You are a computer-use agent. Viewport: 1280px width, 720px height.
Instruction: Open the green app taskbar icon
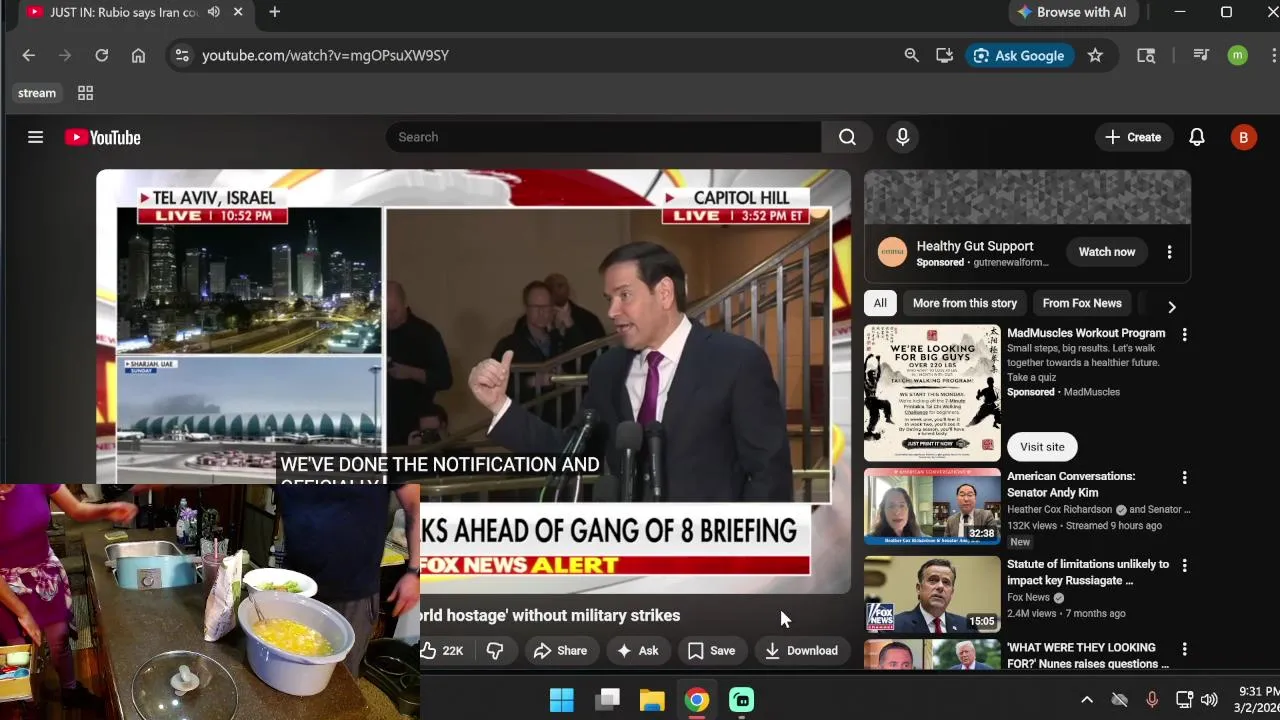tap(742, 700)
